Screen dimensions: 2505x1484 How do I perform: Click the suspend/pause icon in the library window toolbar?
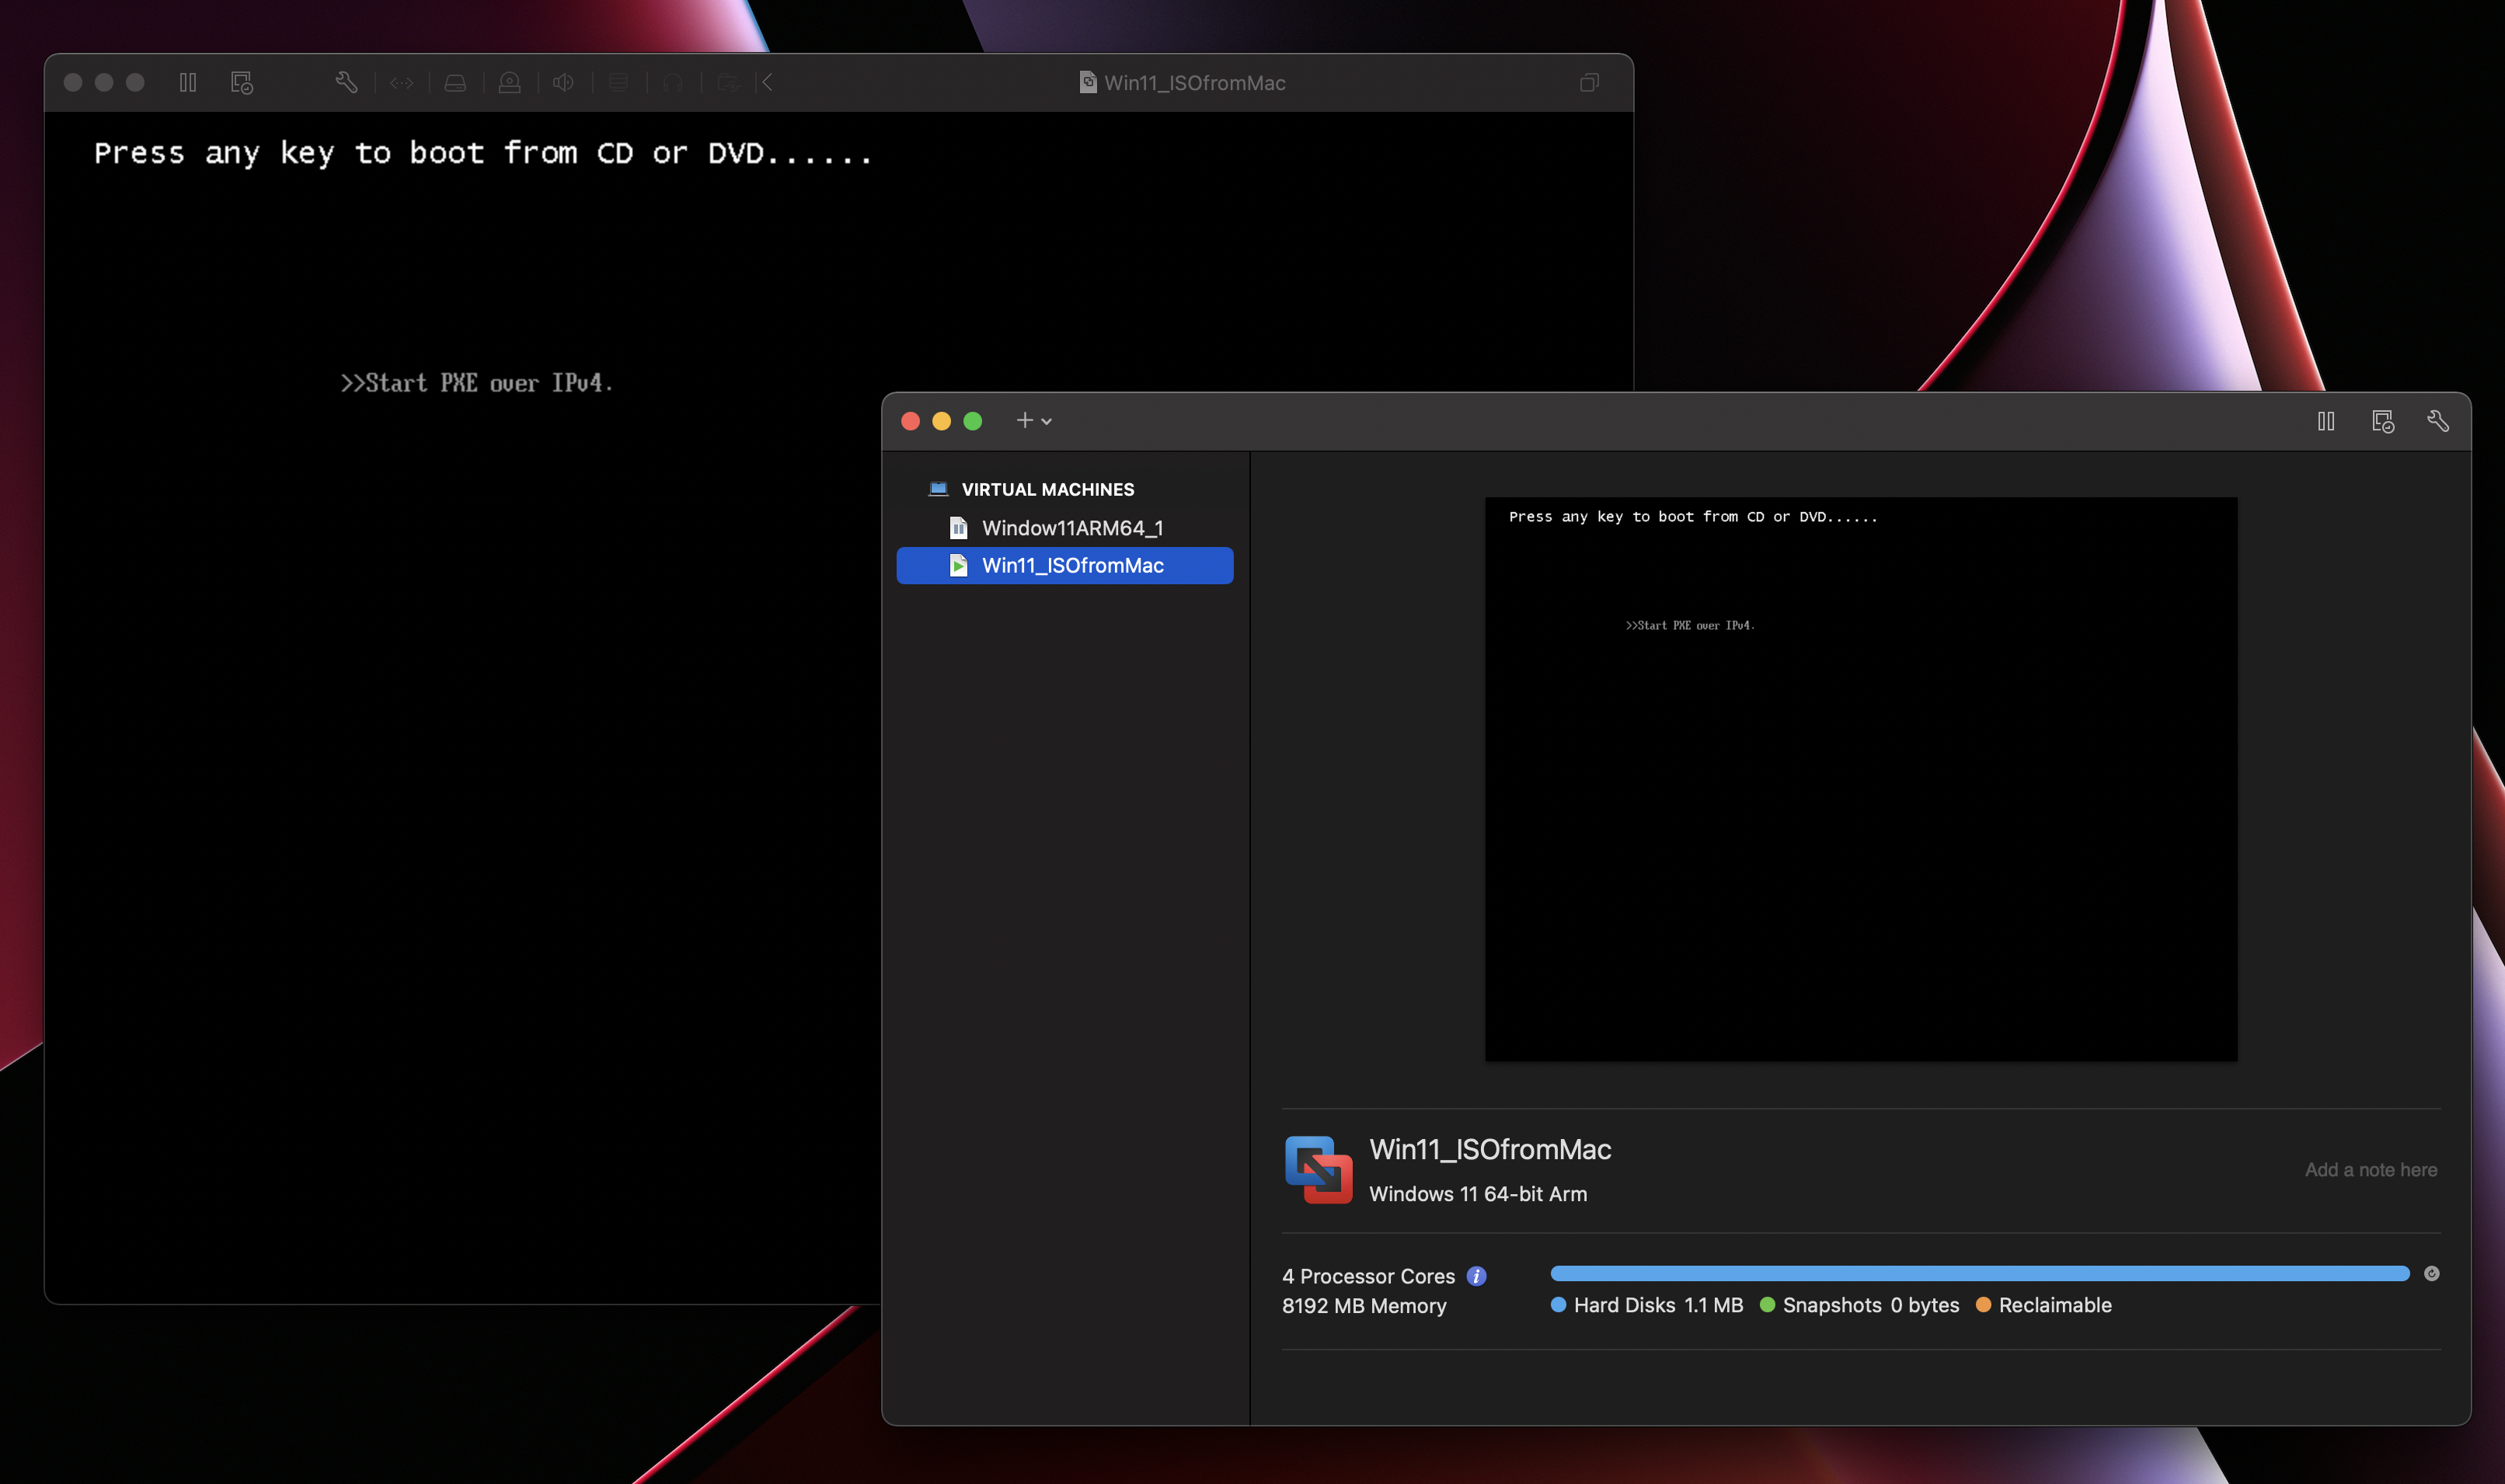[x=2326, y=421]
